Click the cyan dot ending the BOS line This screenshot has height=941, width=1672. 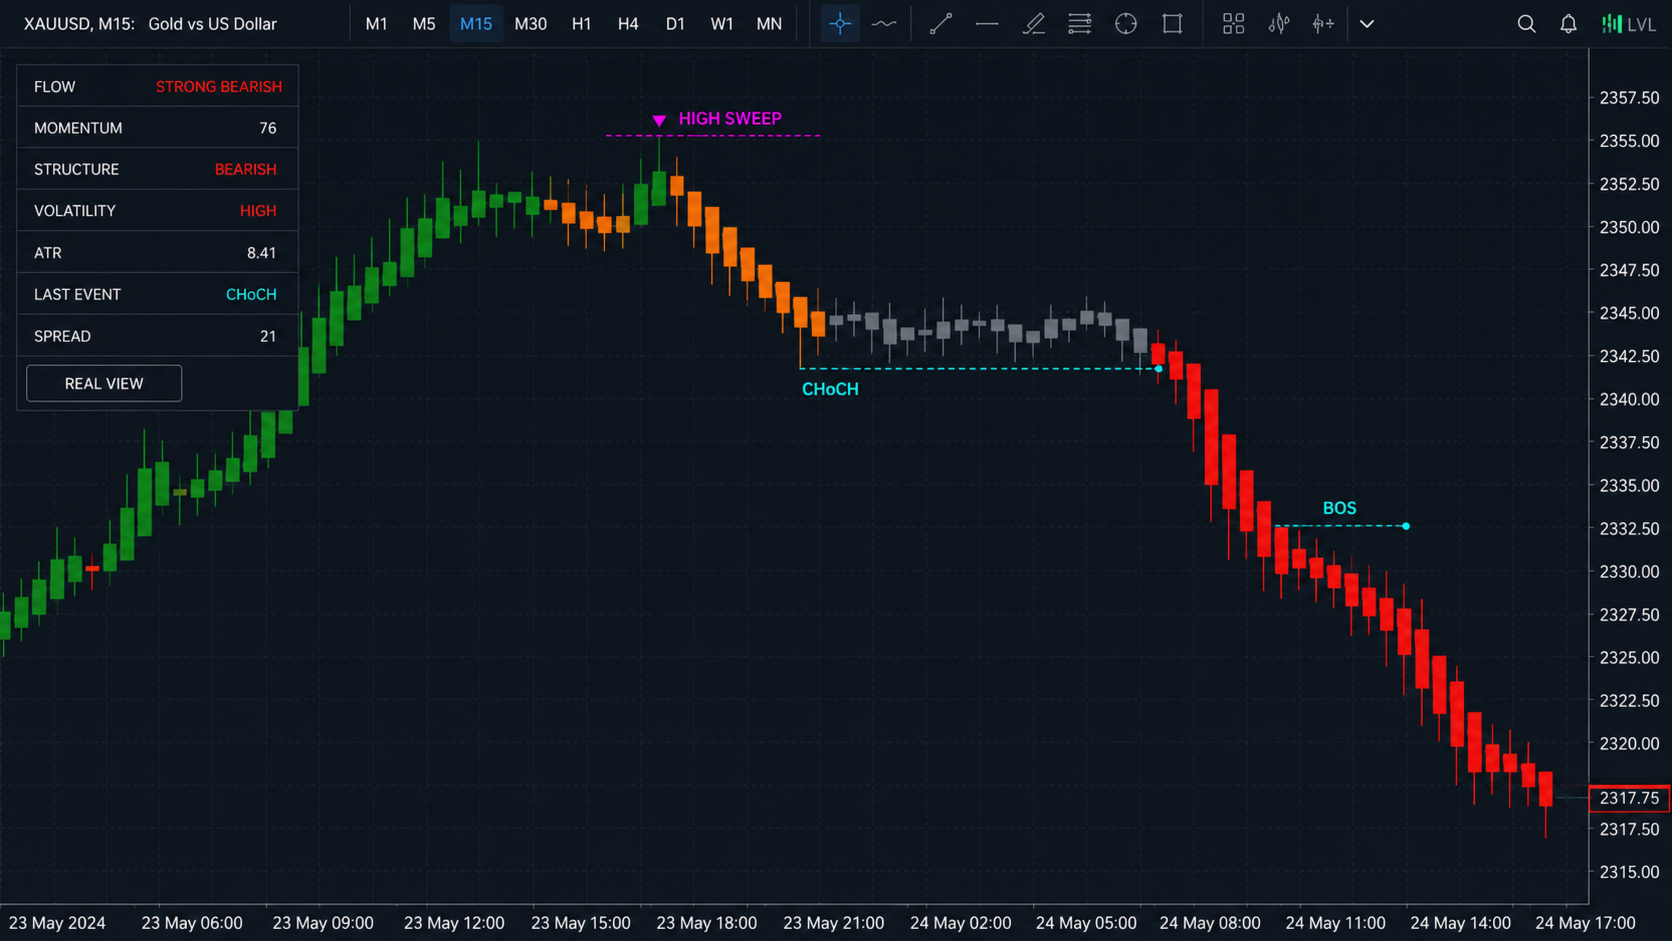point(1406,526)
